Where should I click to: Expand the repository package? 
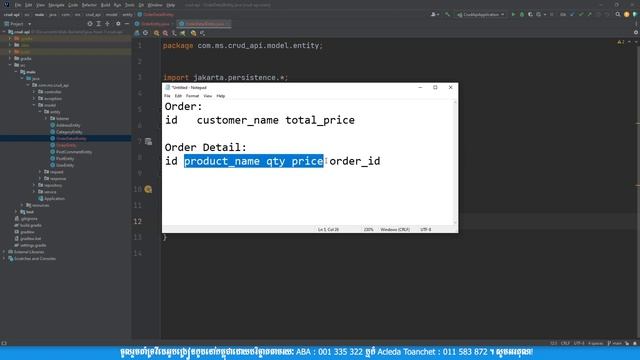click(x=34, y=185)
